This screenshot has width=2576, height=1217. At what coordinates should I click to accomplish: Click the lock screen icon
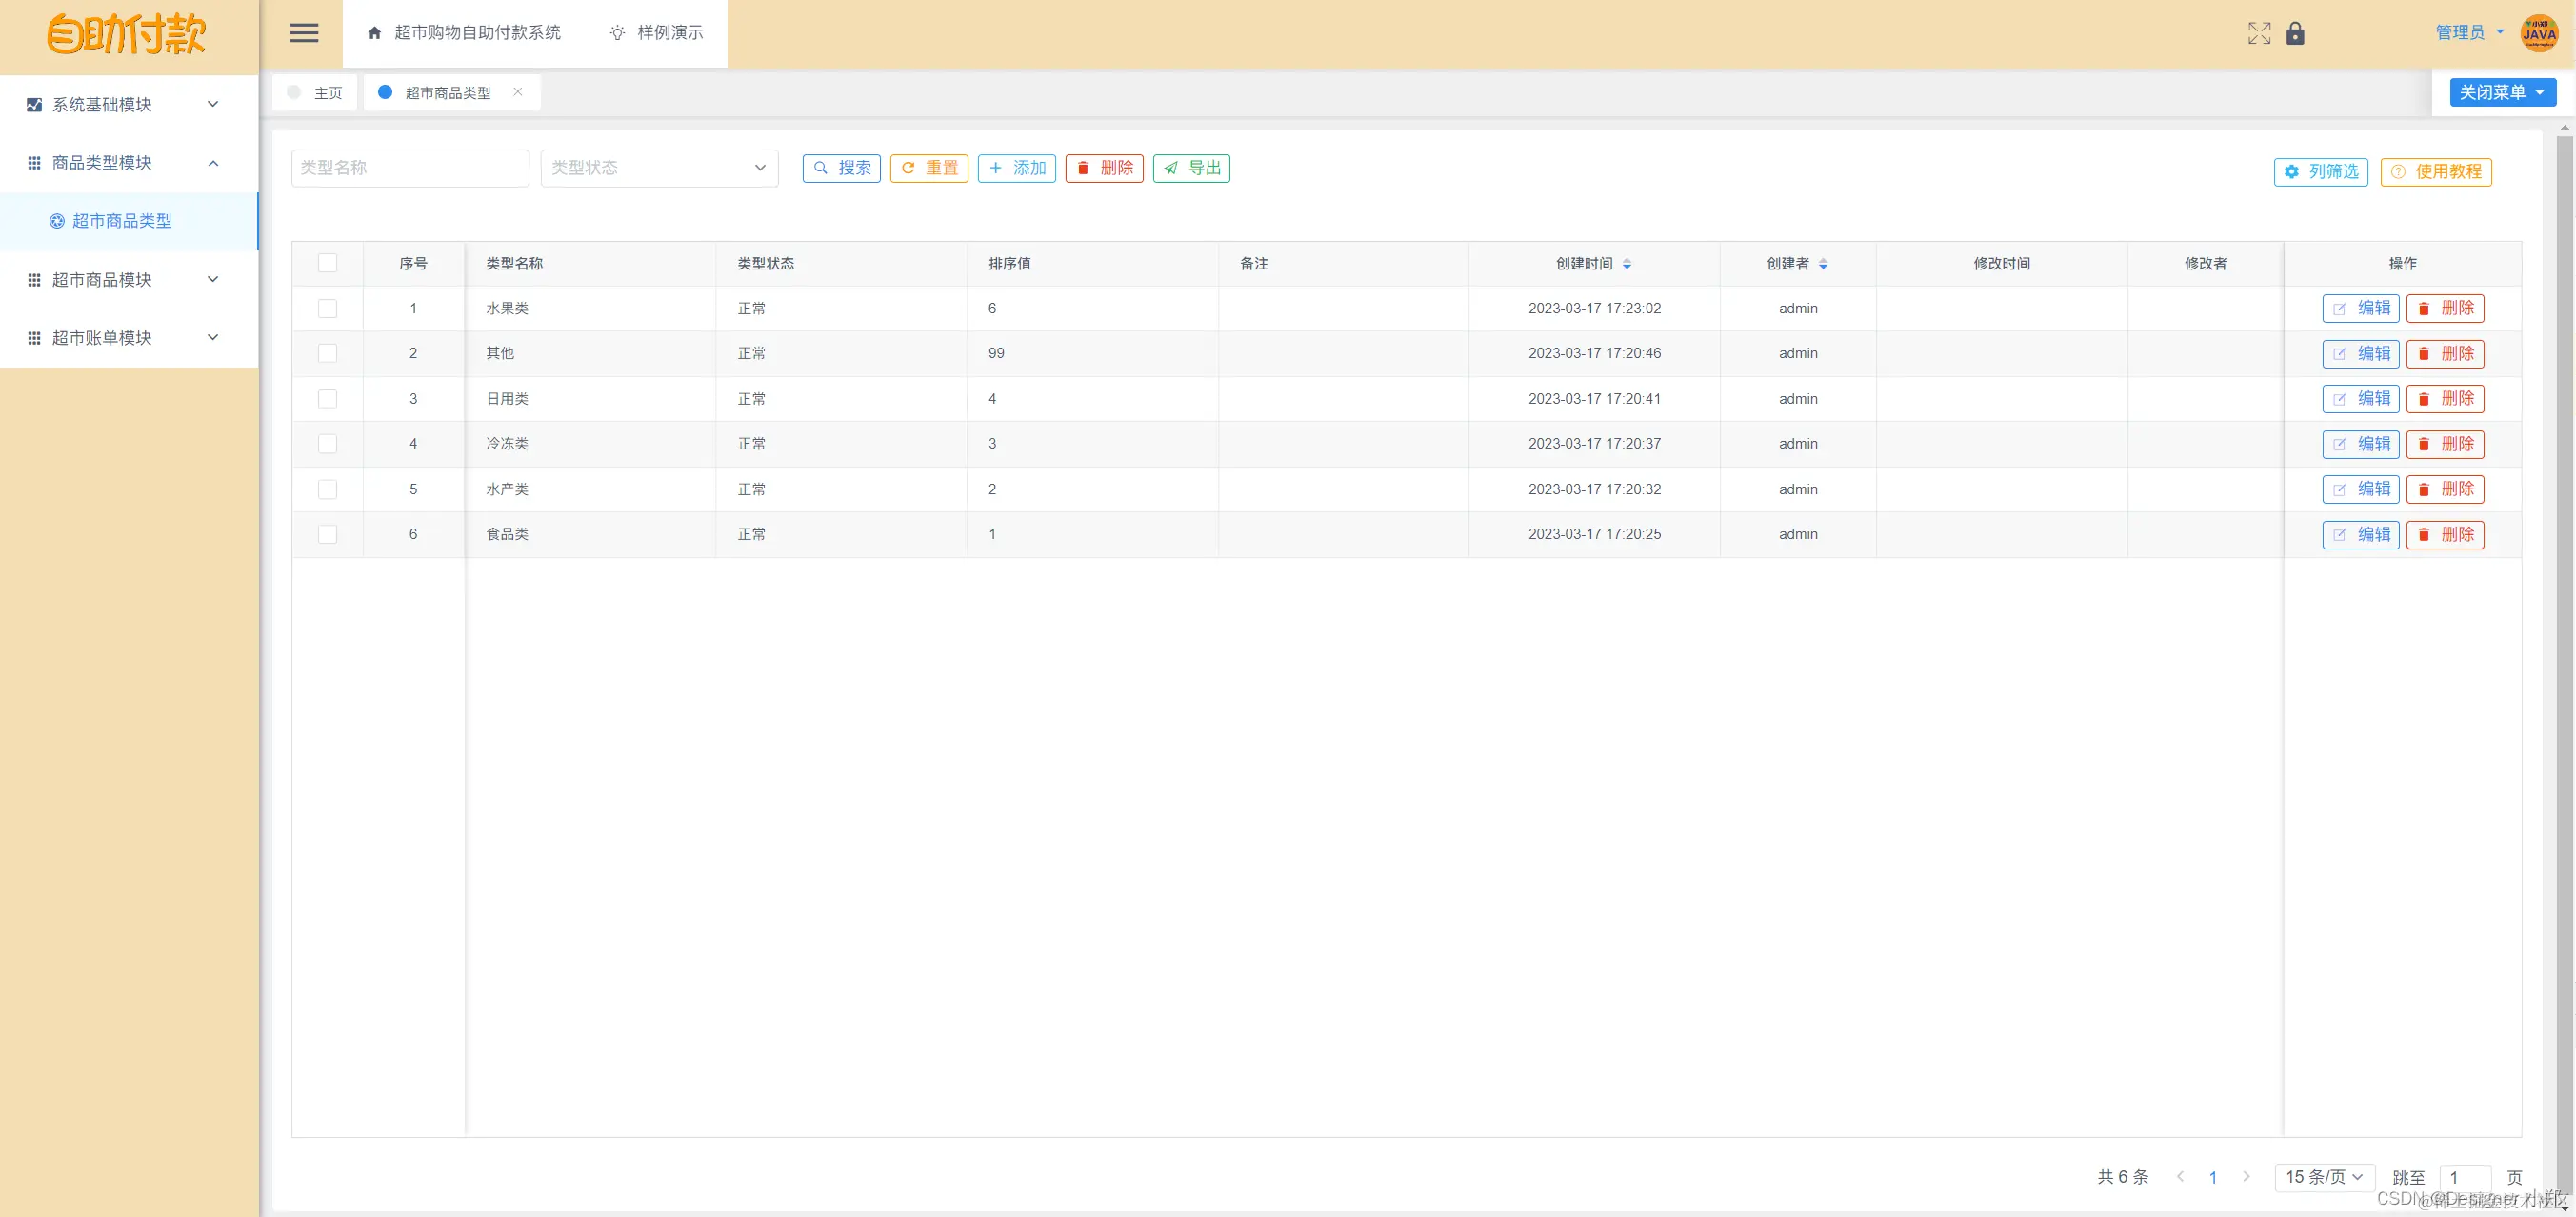(2295, 33)
